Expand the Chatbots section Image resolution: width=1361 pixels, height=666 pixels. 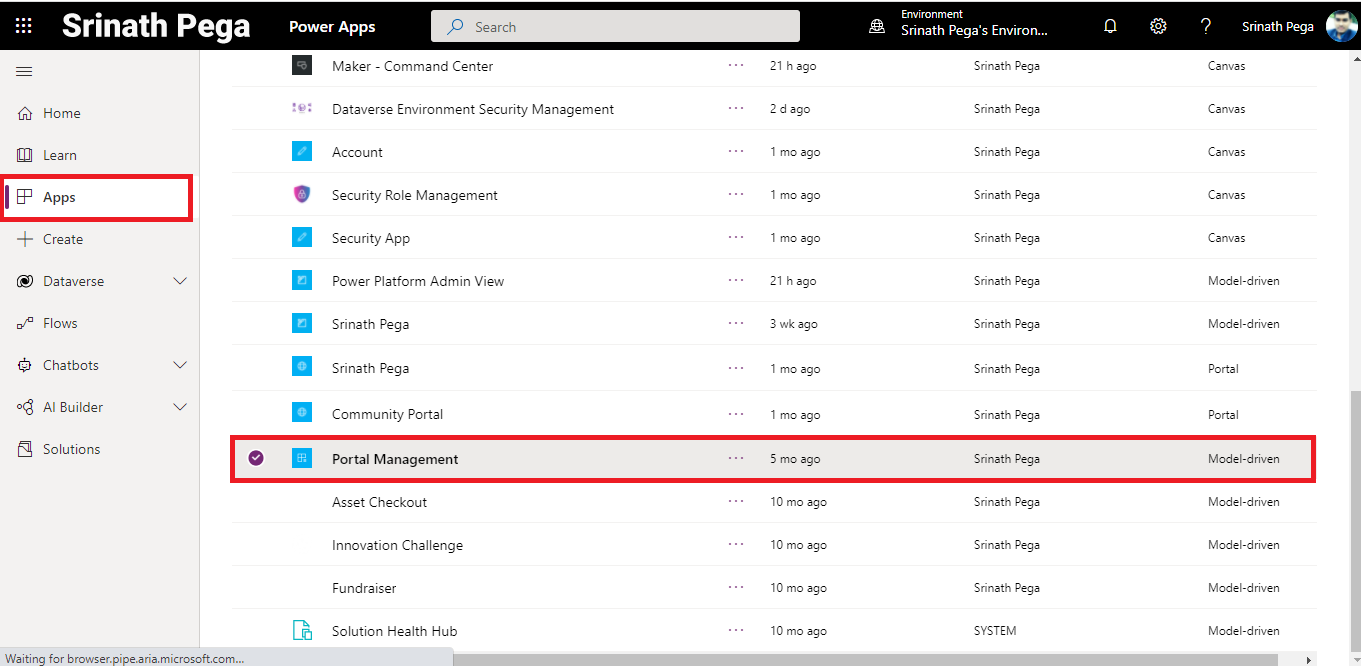(180, 365)
